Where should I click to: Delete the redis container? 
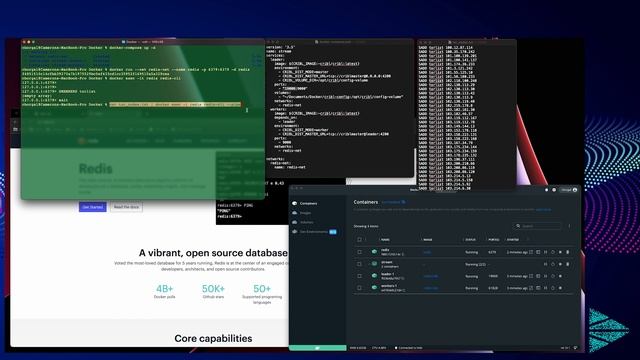(567, 252)
